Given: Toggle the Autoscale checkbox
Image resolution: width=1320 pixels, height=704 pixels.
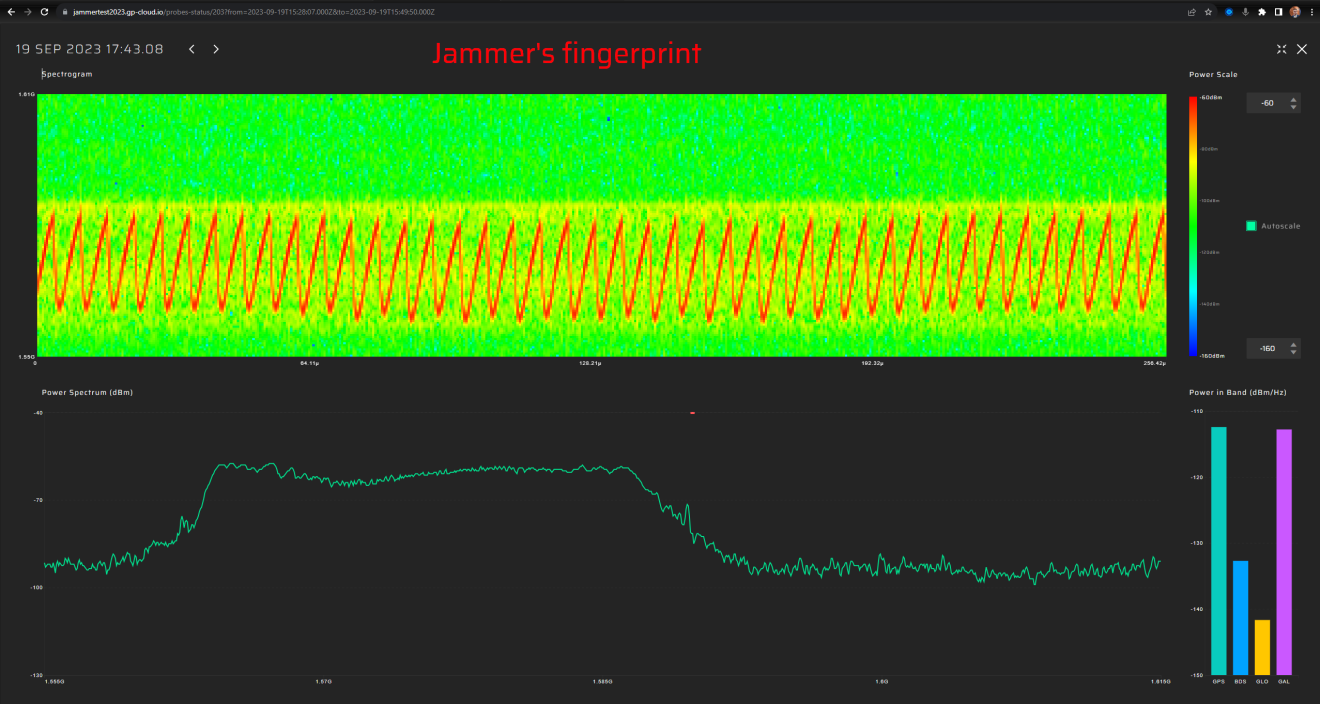Looking at the screenshot, I should [1249, 225].
